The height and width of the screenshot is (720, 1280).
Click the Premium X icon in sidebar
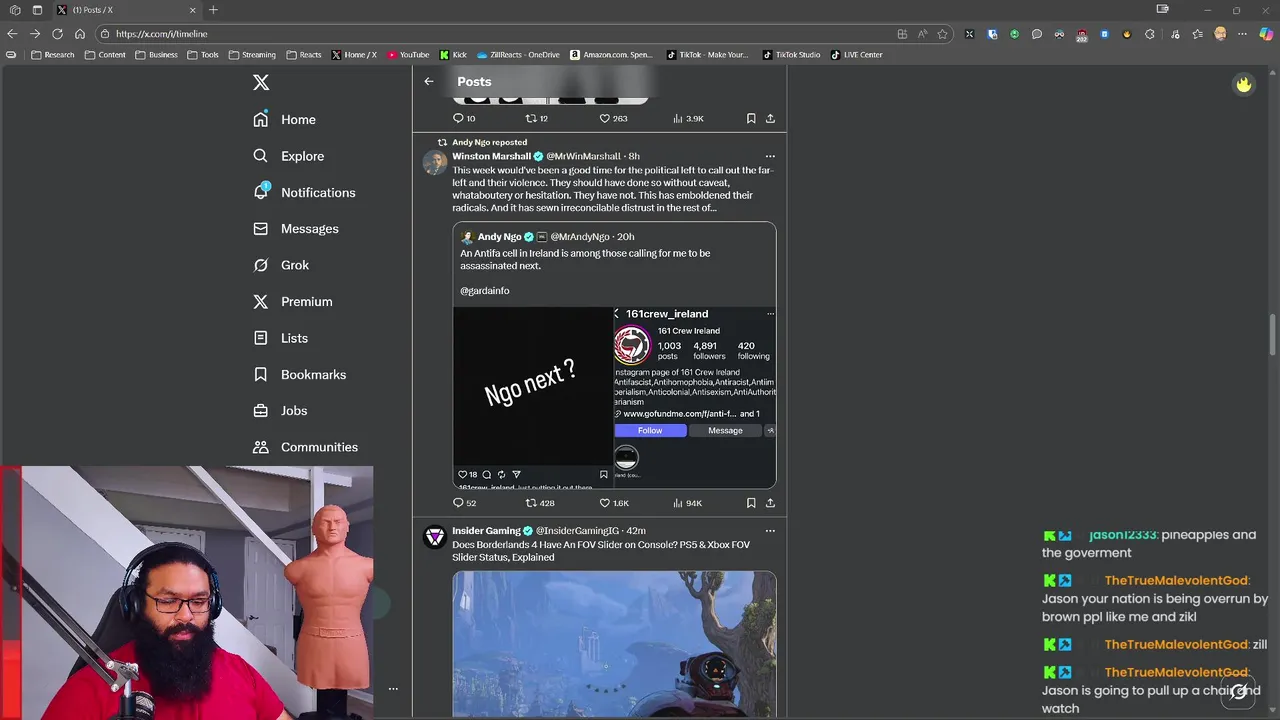261,301
